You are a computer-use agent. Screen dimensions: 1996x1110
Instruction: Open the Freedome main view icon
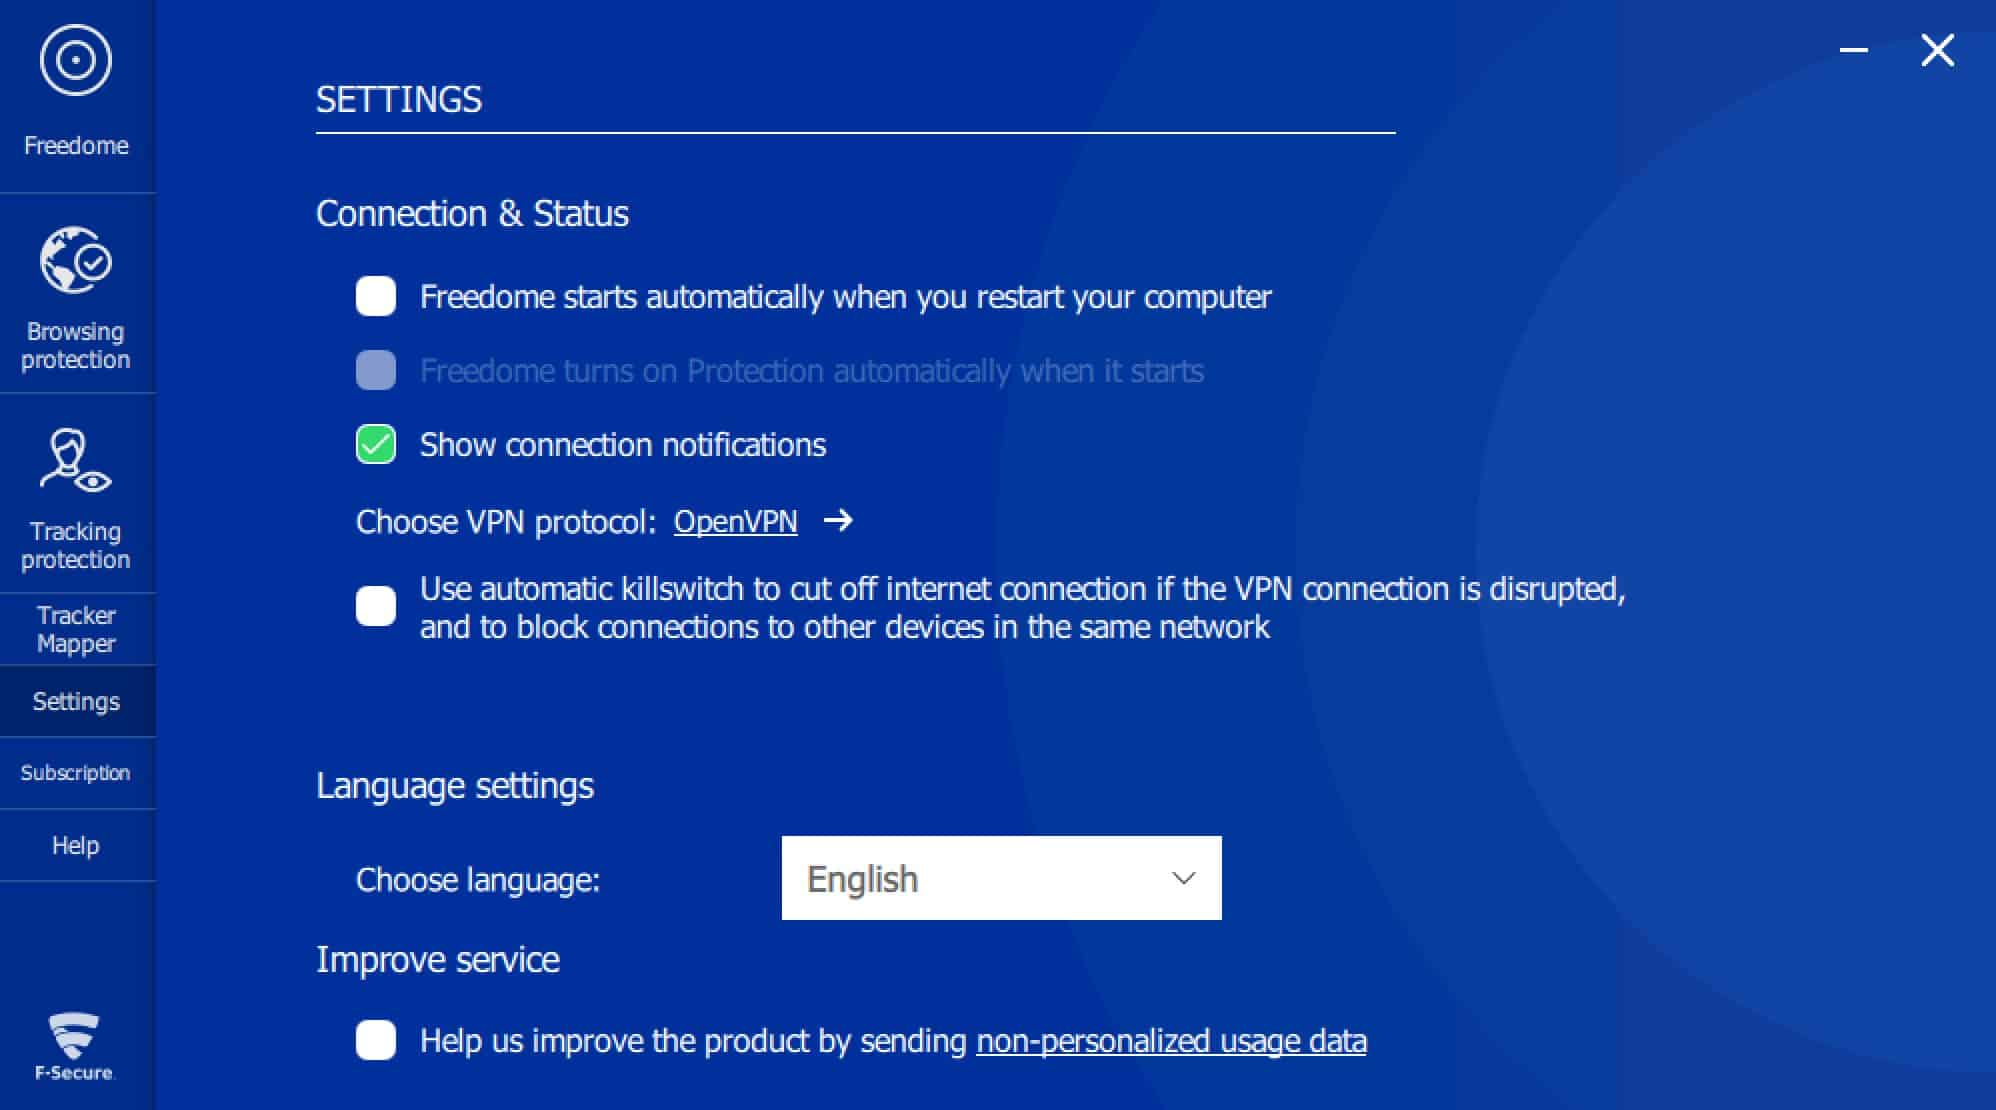pos(76,60)
